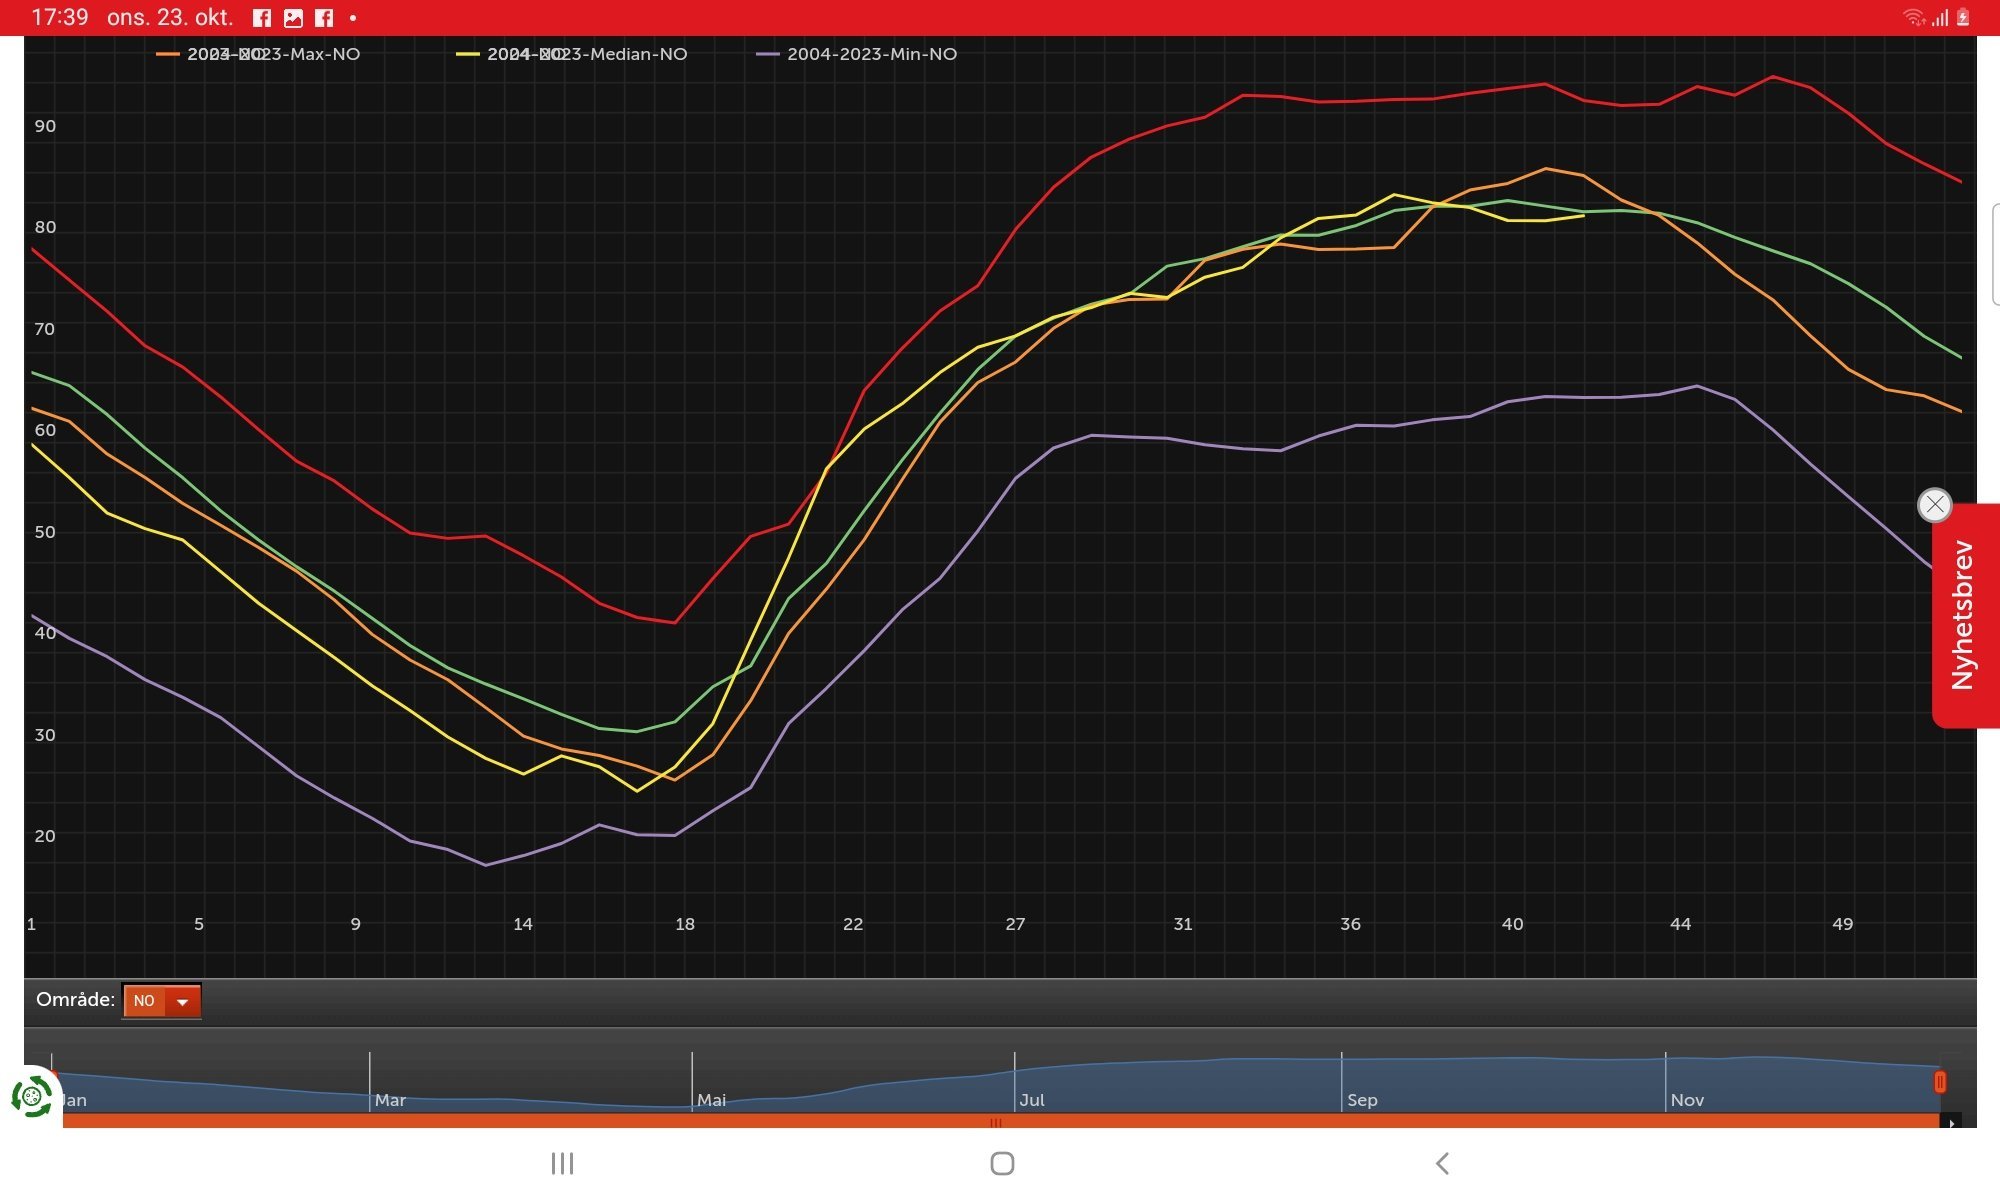
Task: Open the first Facebook notification icon
Action: pyautogui.click(x=262, y=18)
